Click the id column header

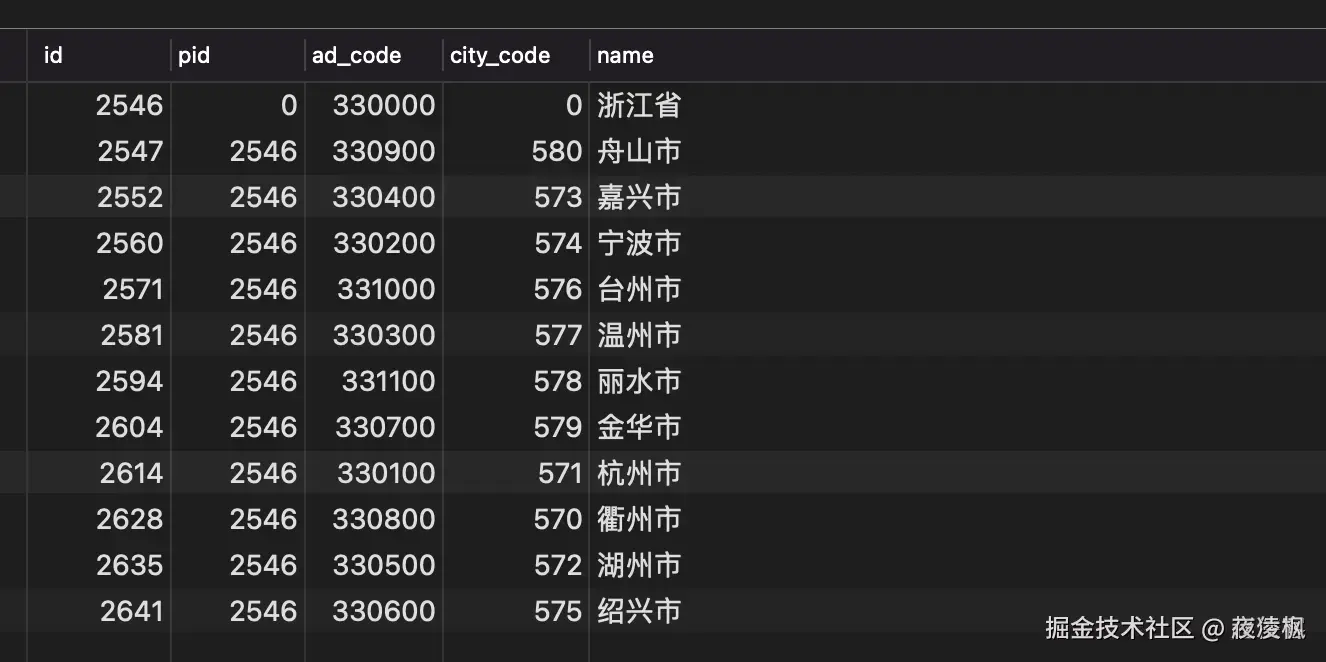52,56
